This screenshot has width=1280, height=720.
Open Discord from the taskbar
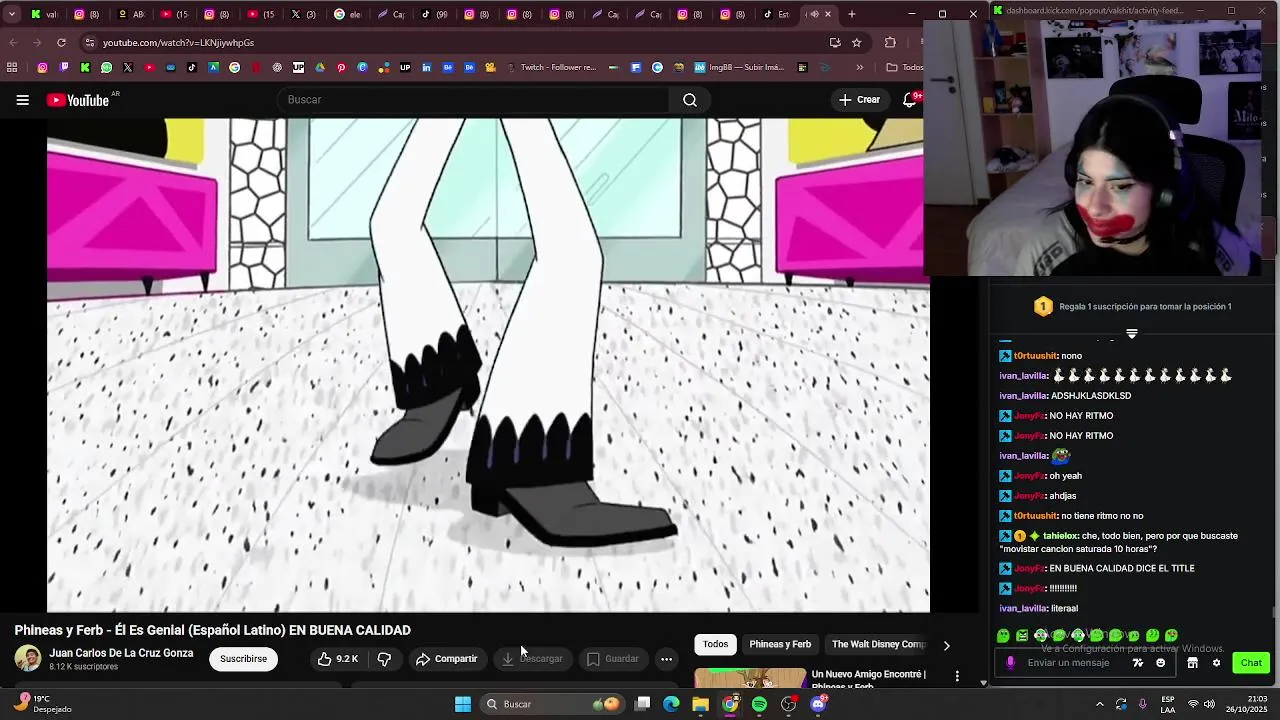[818, 704]
